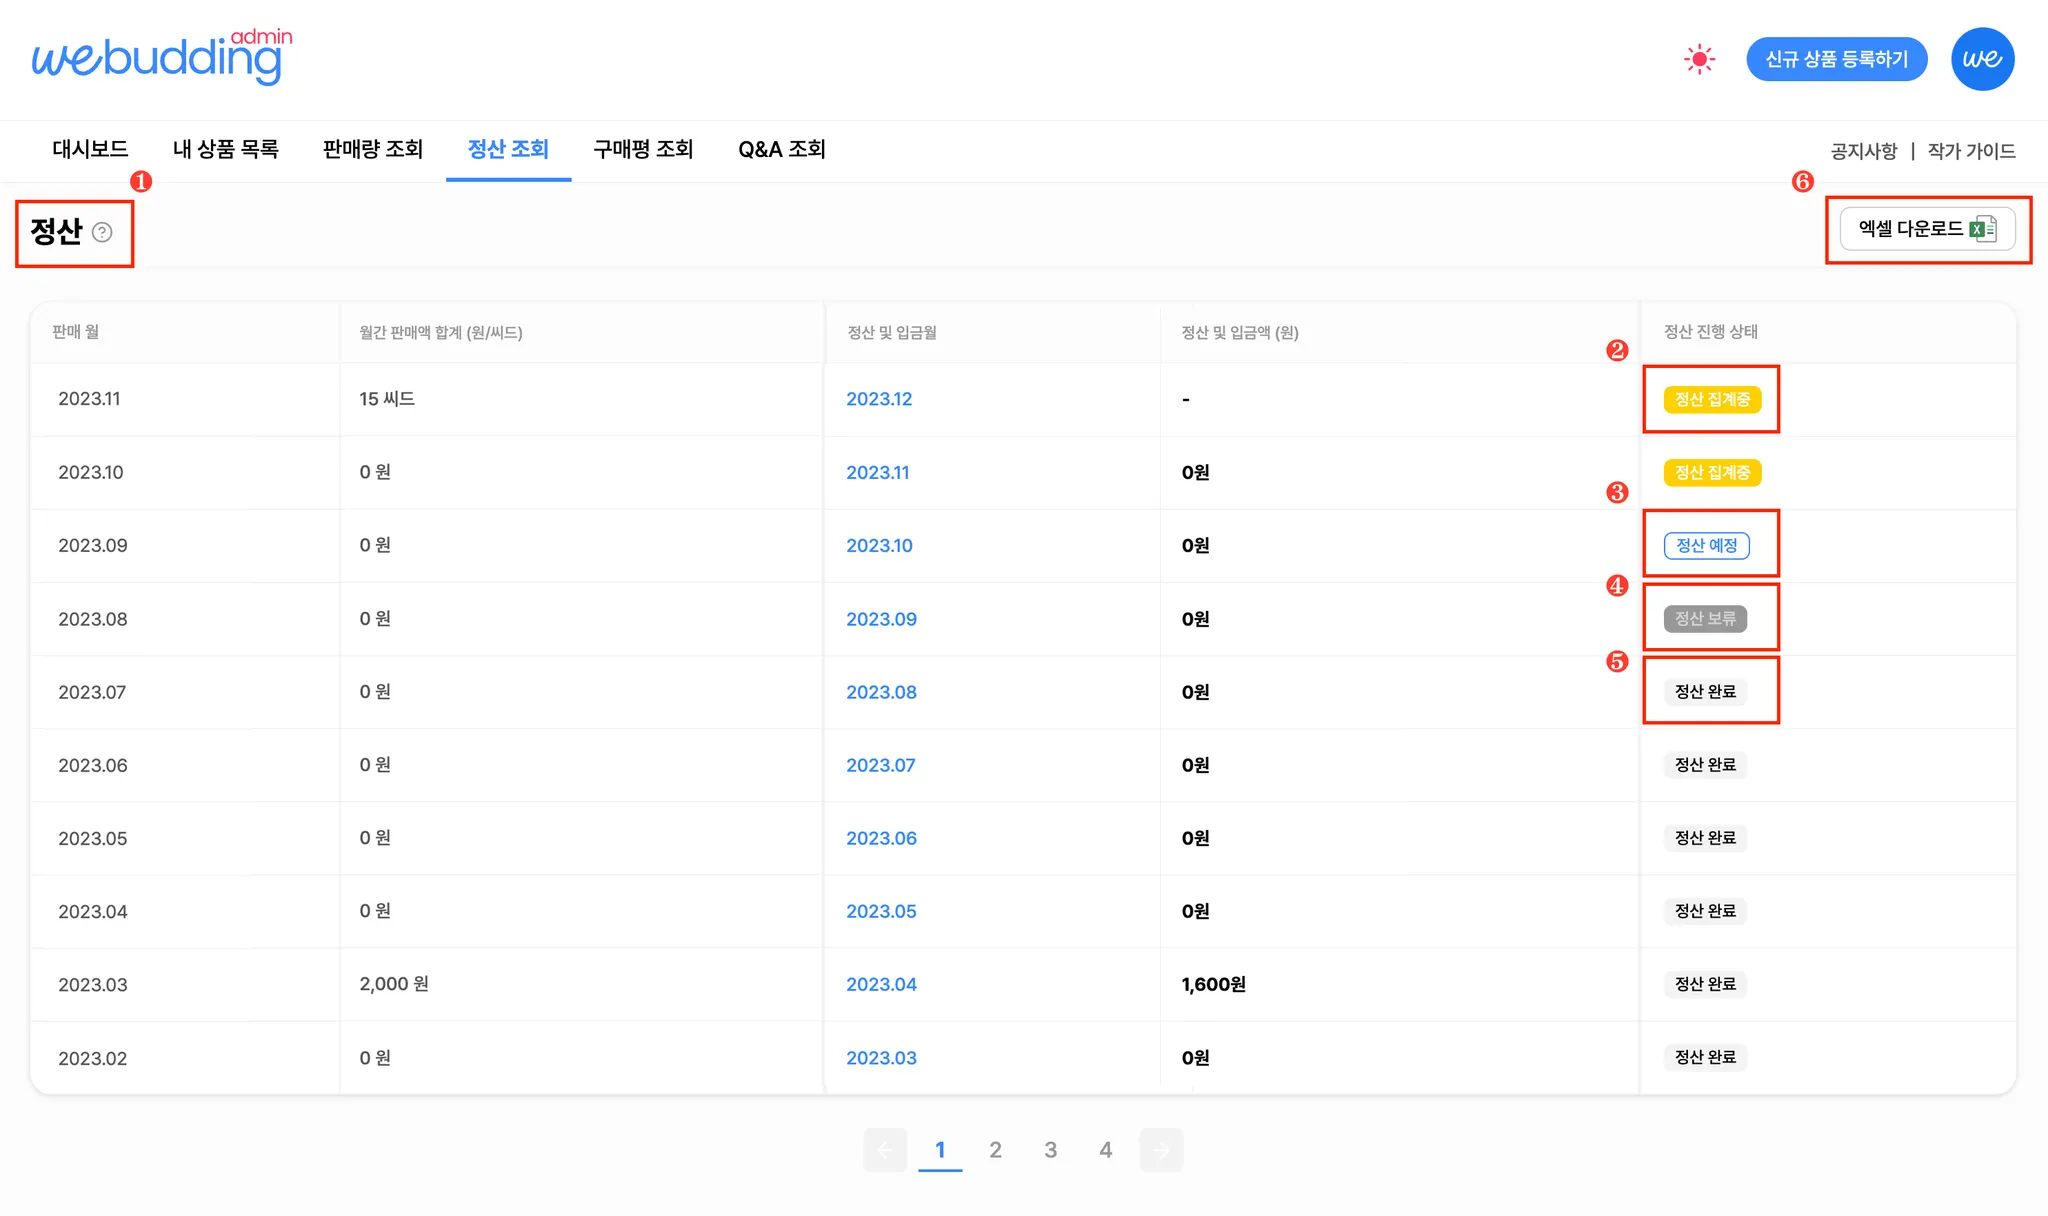The height and width of the screenshot is (1216, 2048).
Task: Click the 엑셀 다운로드 button
Action: (1927, 229)
